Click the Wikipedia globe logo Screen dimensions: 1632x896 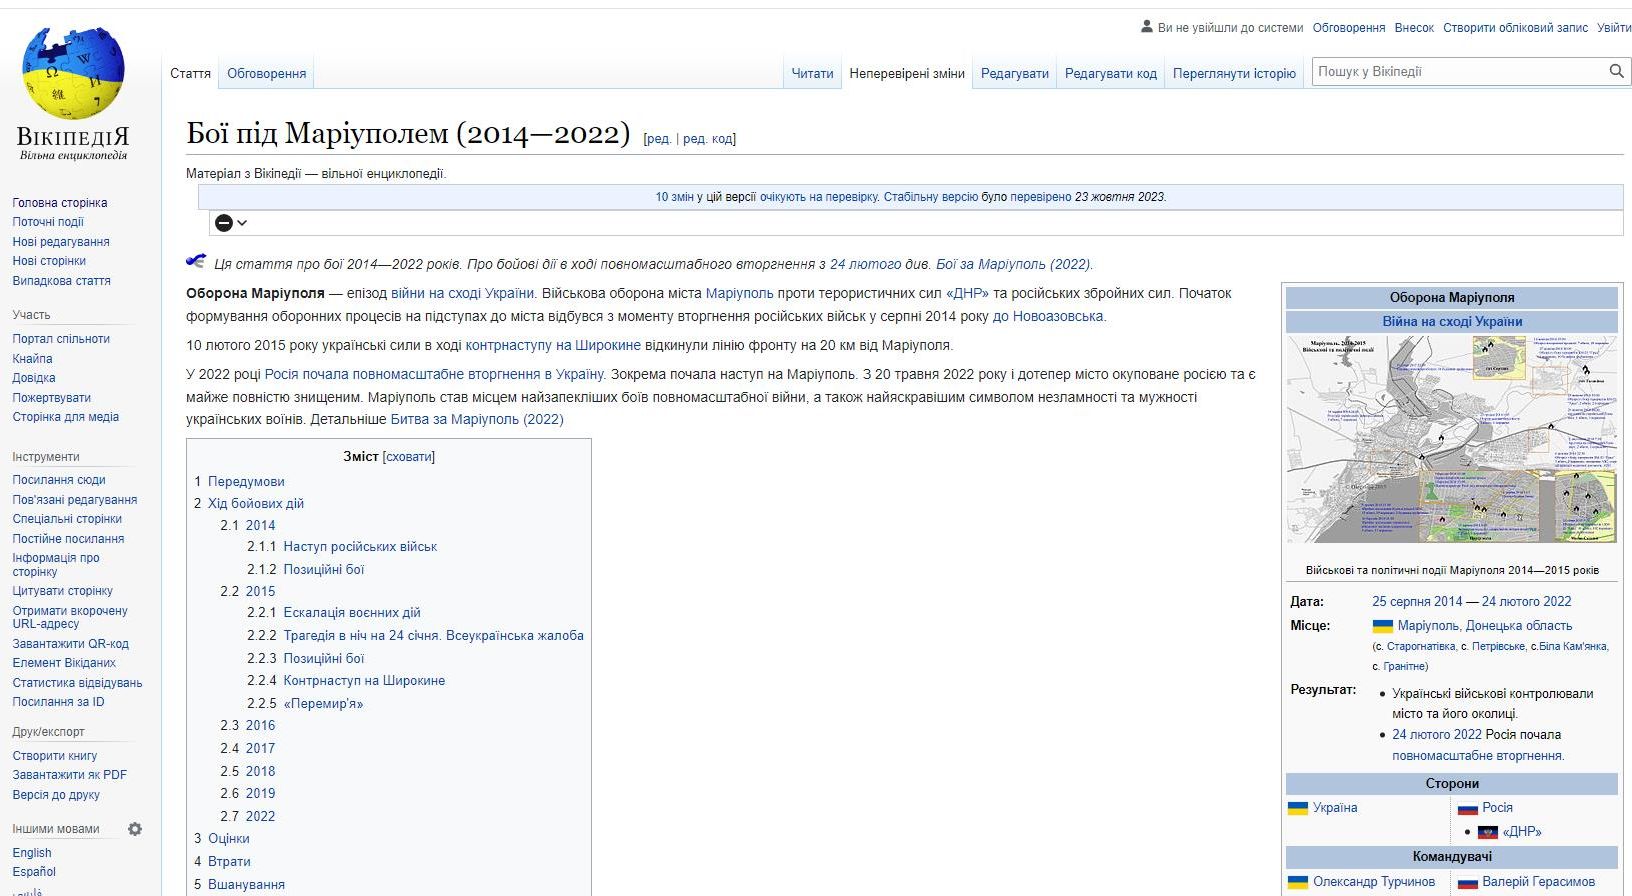click(73, 75)
